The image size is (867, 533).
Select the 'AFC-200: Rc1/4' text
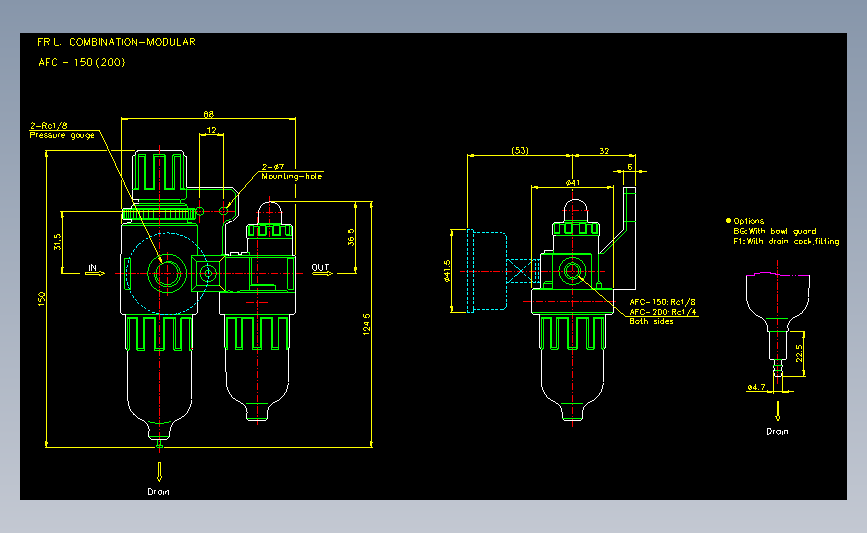(x=662, y=312)
